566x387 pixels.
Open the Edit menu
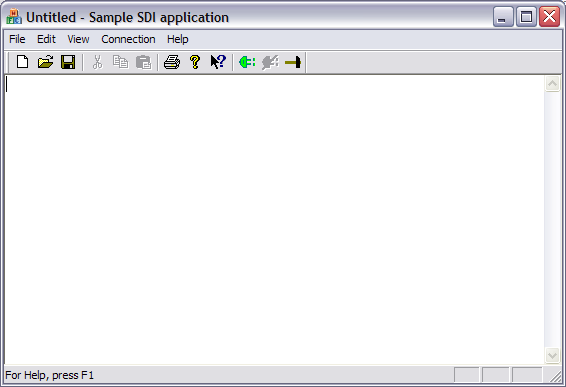[46, 39]
